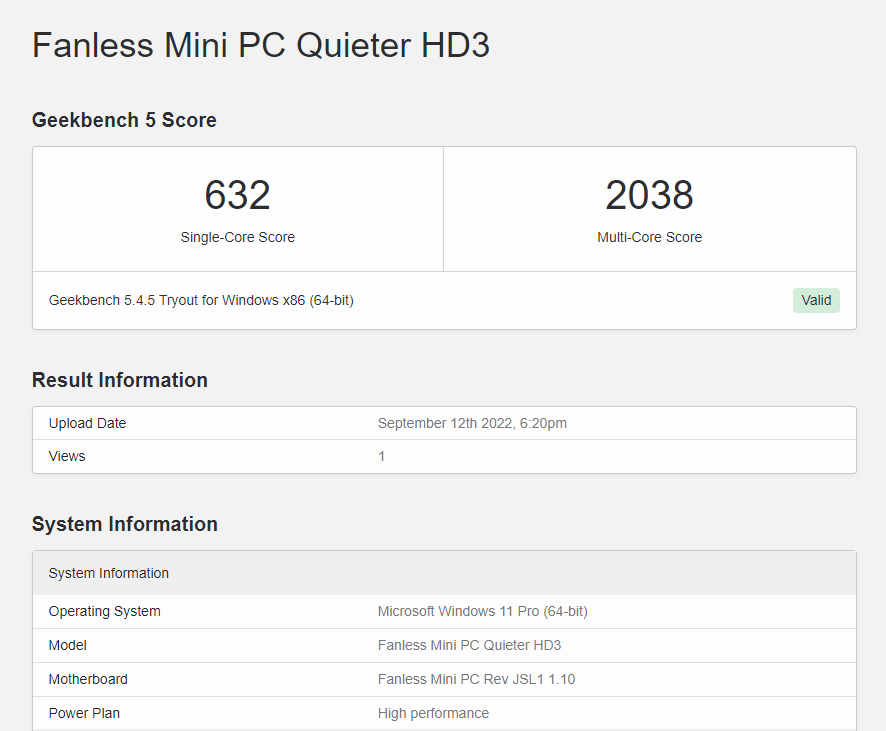Select the September 12th 2022, 6:20pm value
The image size is (886, 731).
472,423
